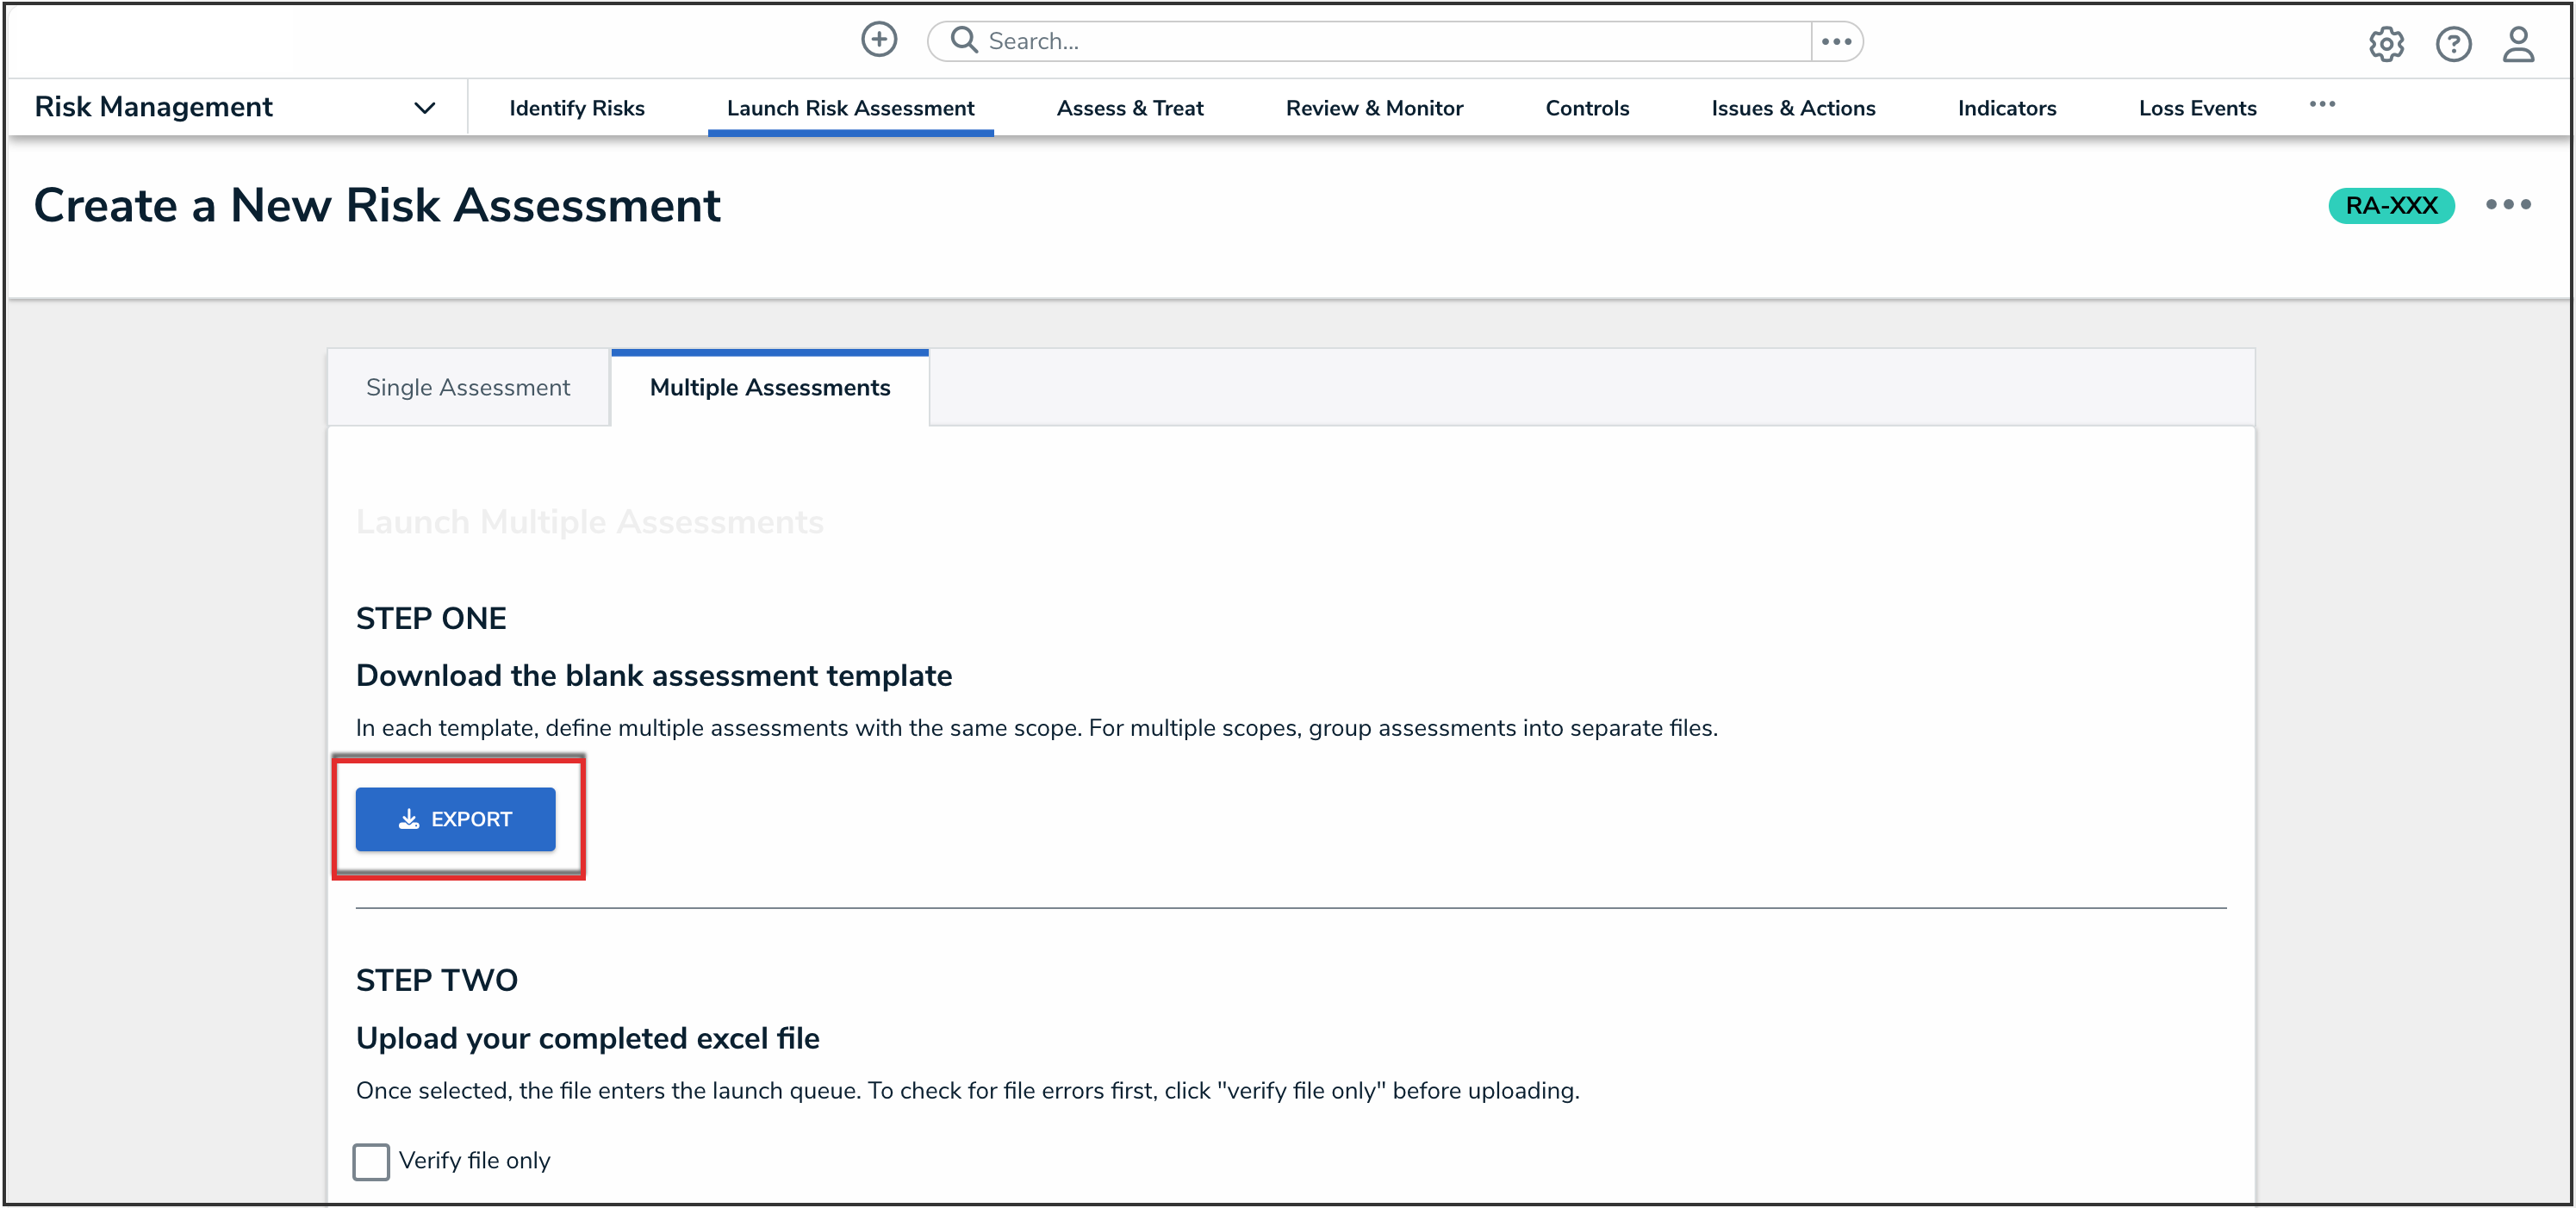This screenshot has width=2576, height=1208.
Task: Open Review & Monitor tab
Action: pos(1374,108)
